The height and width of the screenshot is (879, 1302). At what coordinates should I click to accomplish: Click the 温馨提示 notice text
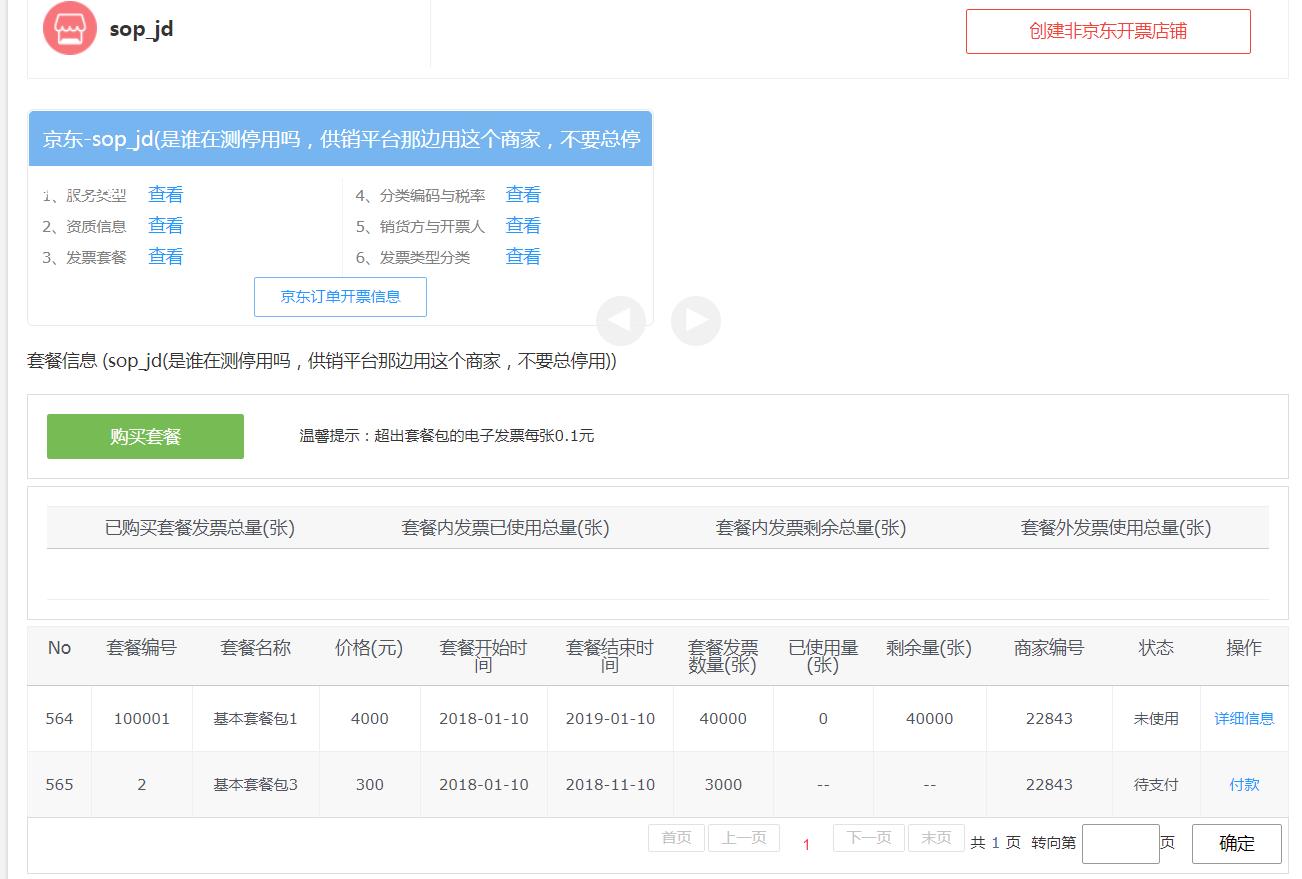(447, 436)
